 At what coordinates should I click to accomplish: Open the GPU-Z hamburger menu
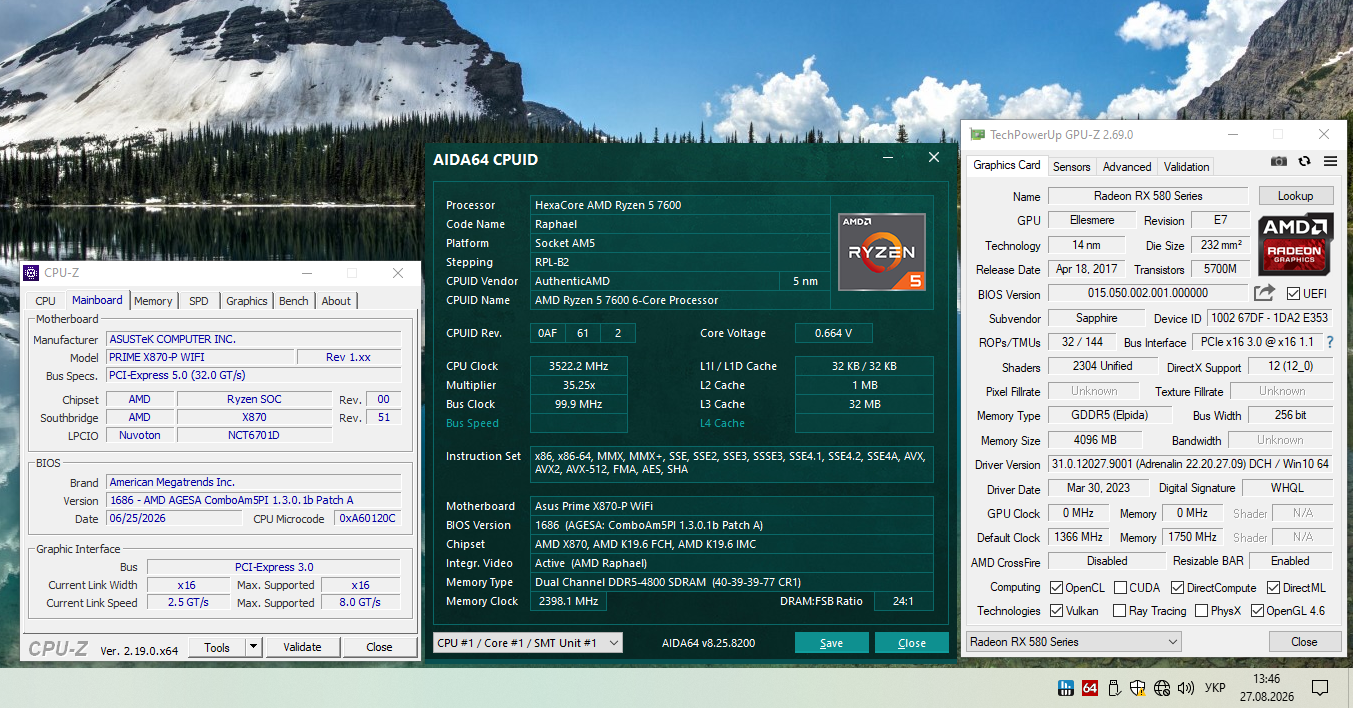pos(1330,161)
